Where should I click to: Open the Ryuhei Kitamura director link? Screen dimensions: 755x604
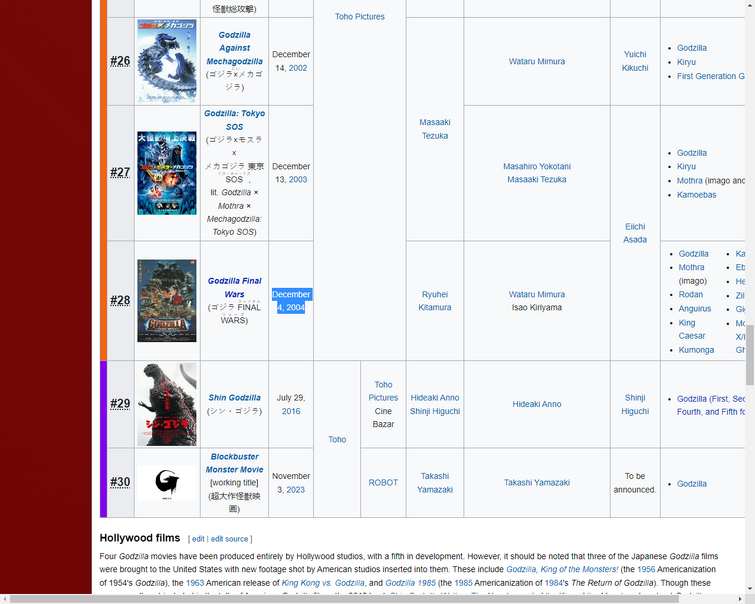[x=435, y=301]
